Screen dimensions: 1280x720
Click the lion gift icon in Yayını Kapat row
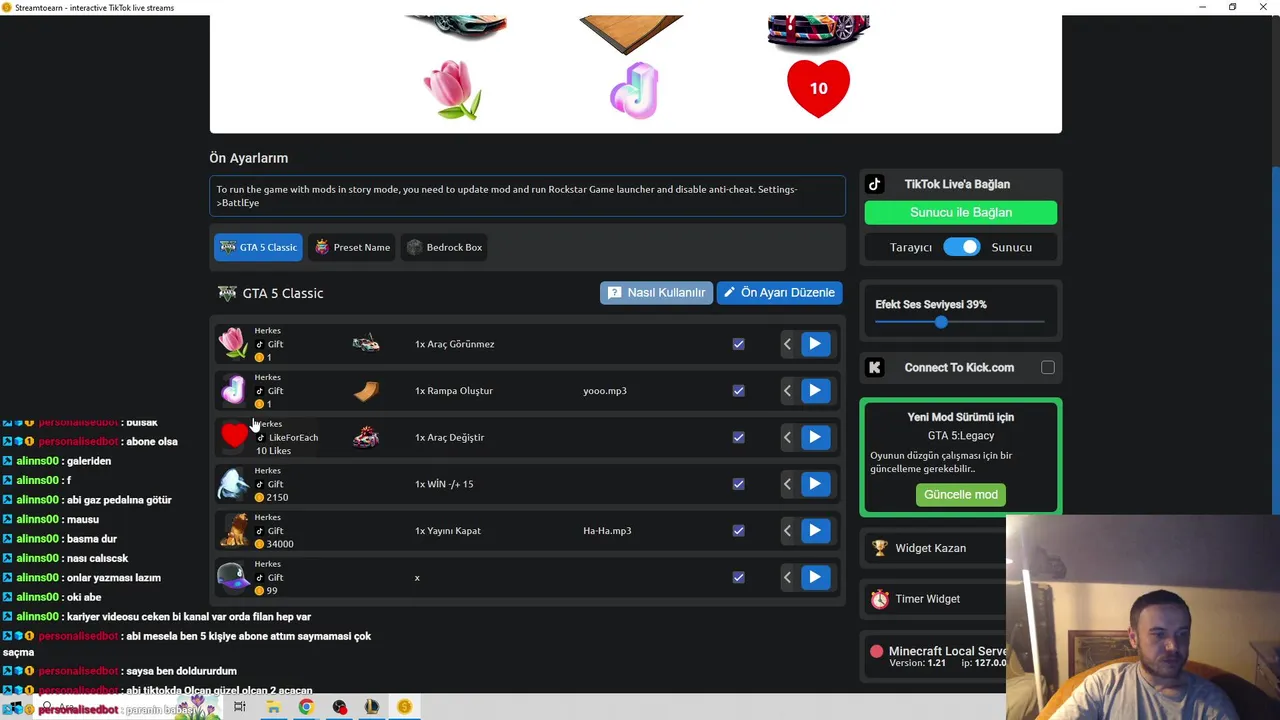[234, 530]
